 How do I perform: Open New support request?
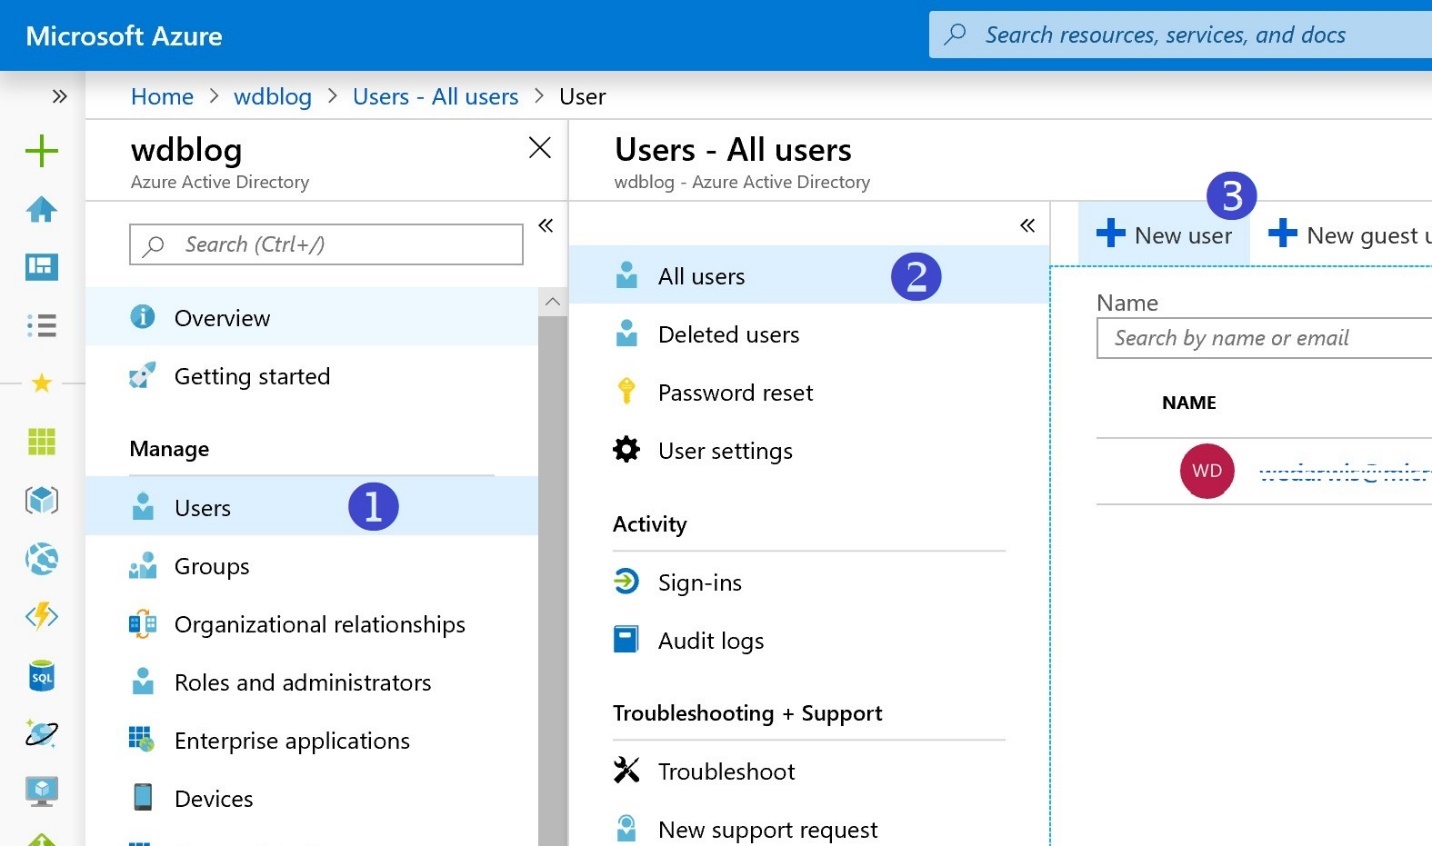pyautogui.click(x=808, y=829)
